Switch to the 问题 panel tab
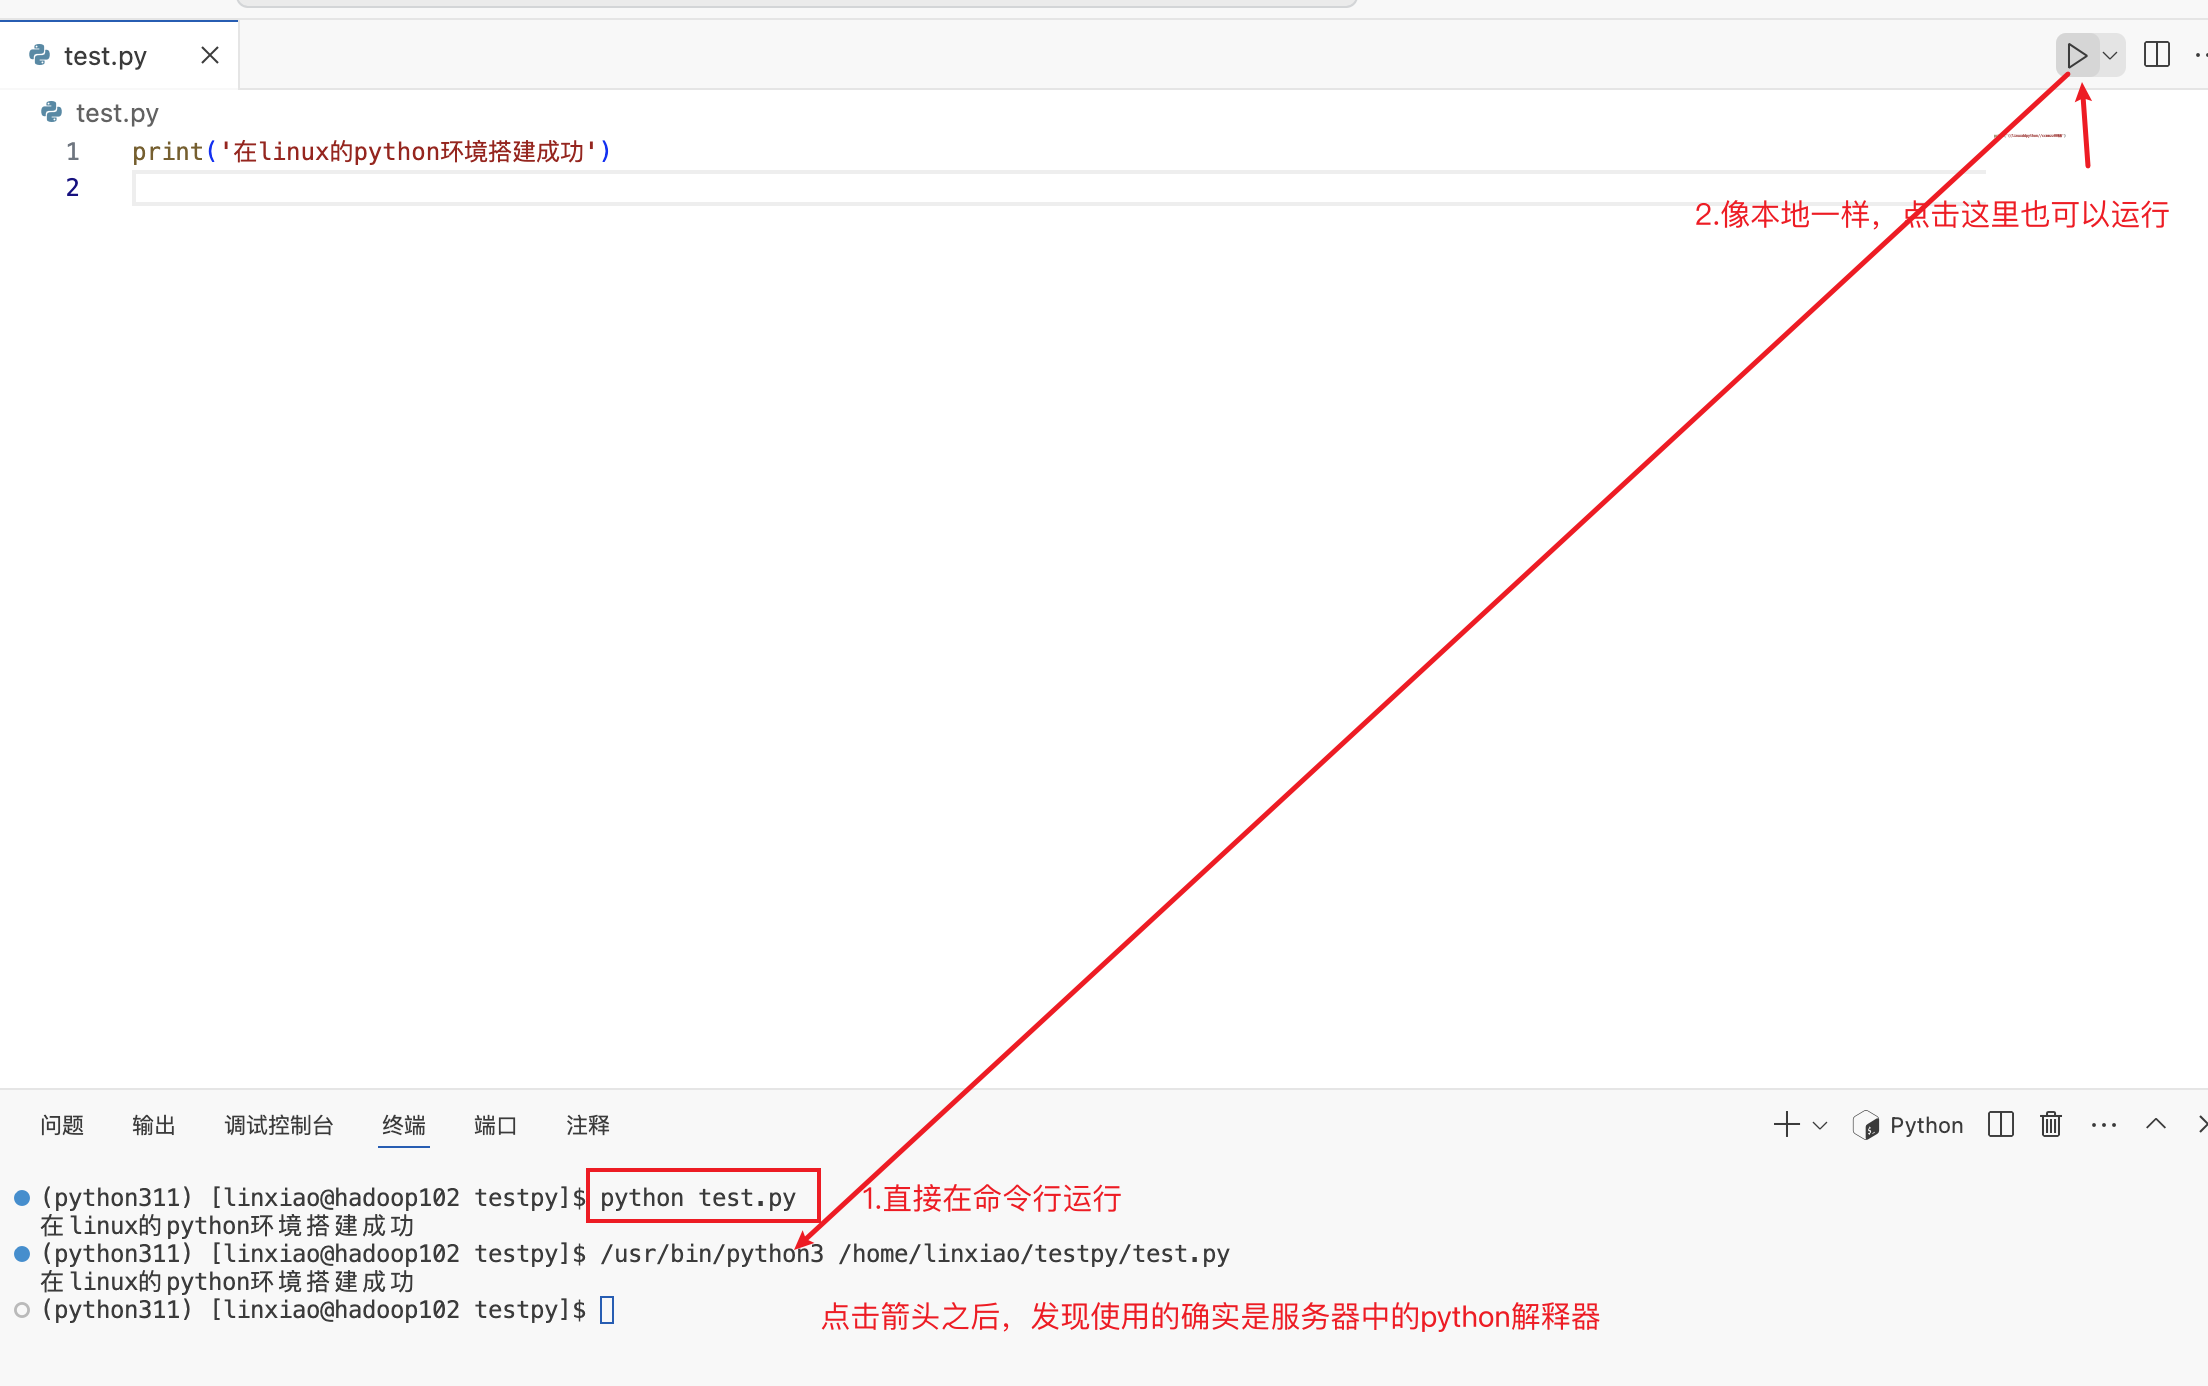2208x1386 pixels. coord(62,1125)
